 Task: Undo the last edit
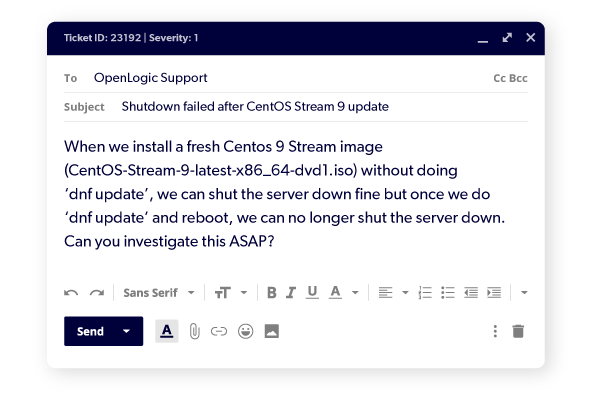point(71,293)
